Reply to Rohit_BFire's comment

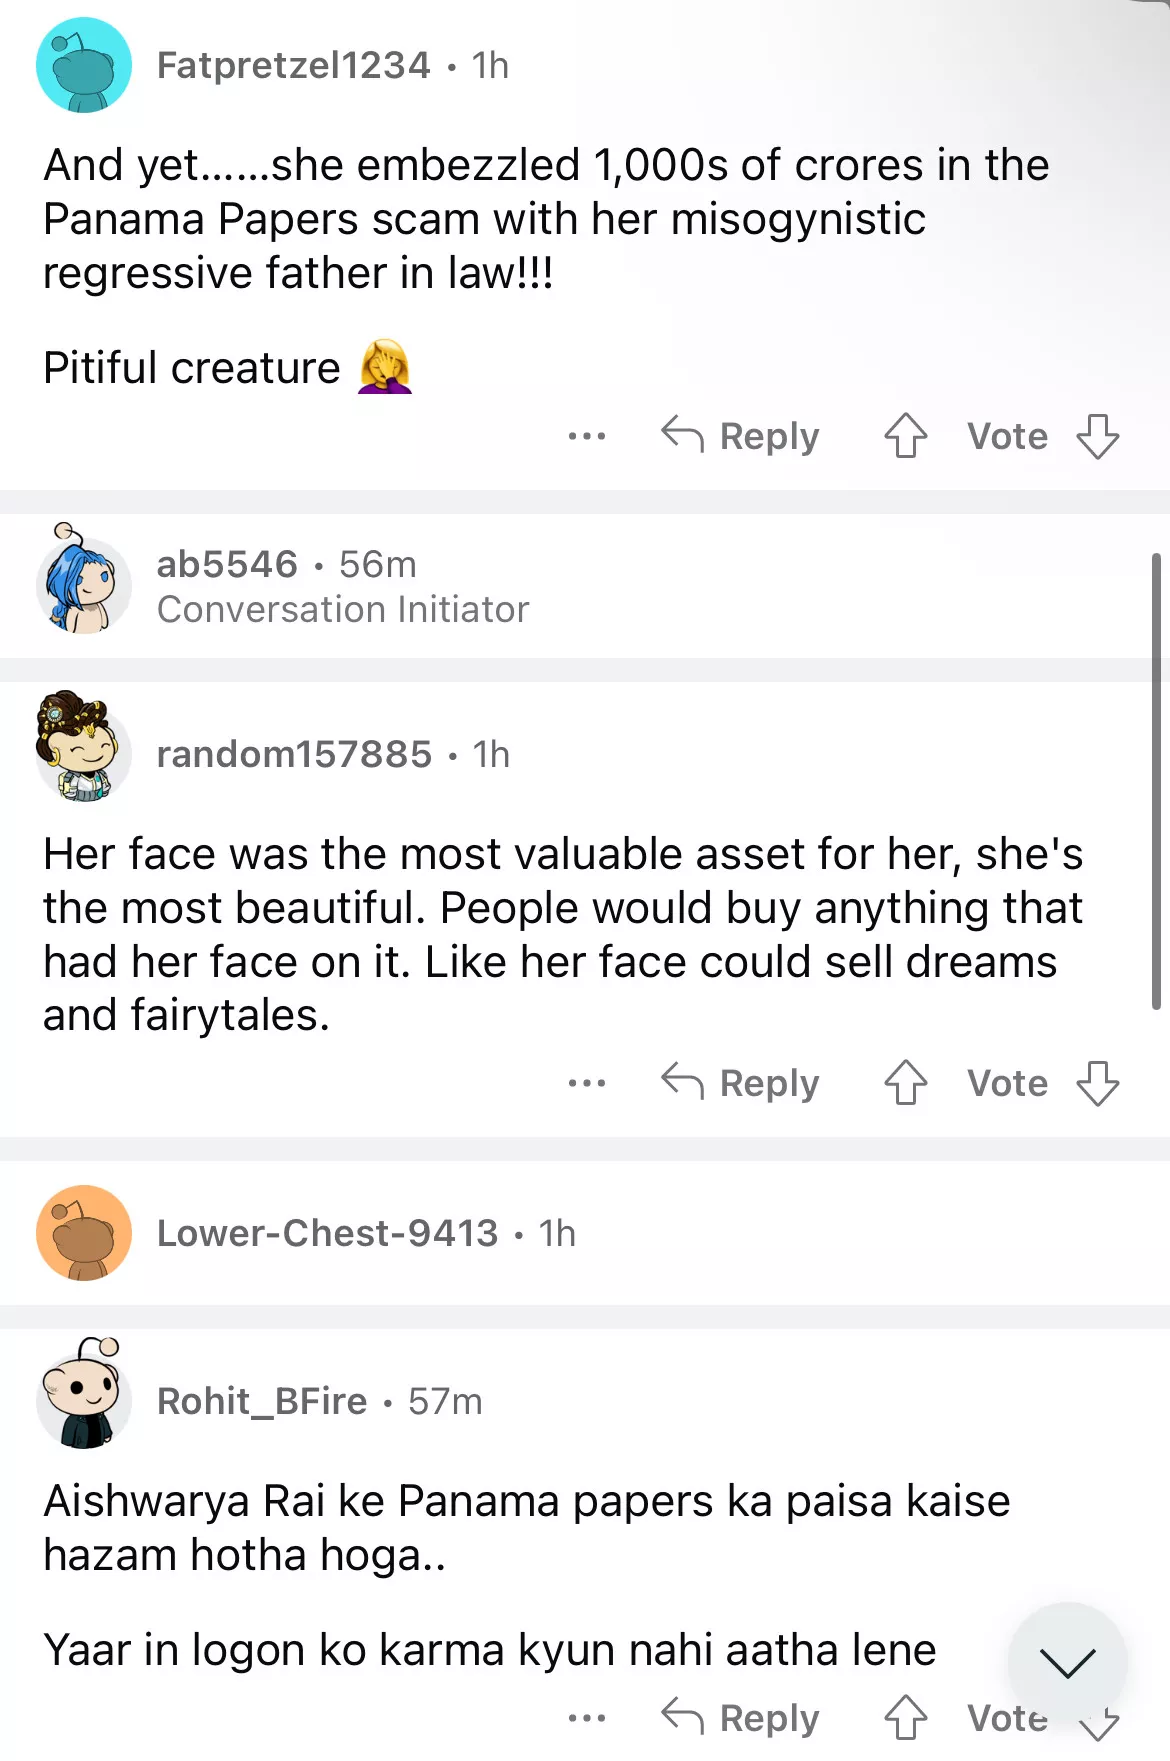pos(741,1718)
